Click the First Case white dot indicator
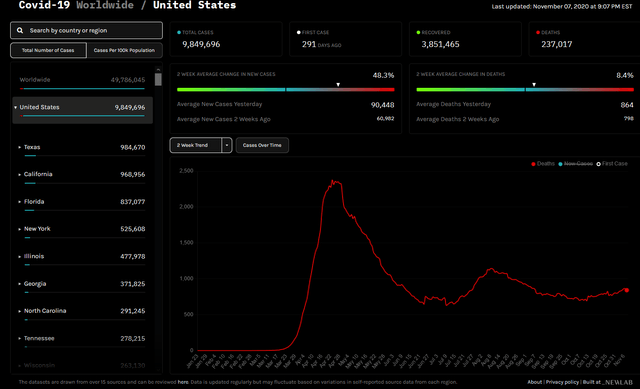Image resolution: width=640 pixels, height=389 pixels. pos(298,32)
